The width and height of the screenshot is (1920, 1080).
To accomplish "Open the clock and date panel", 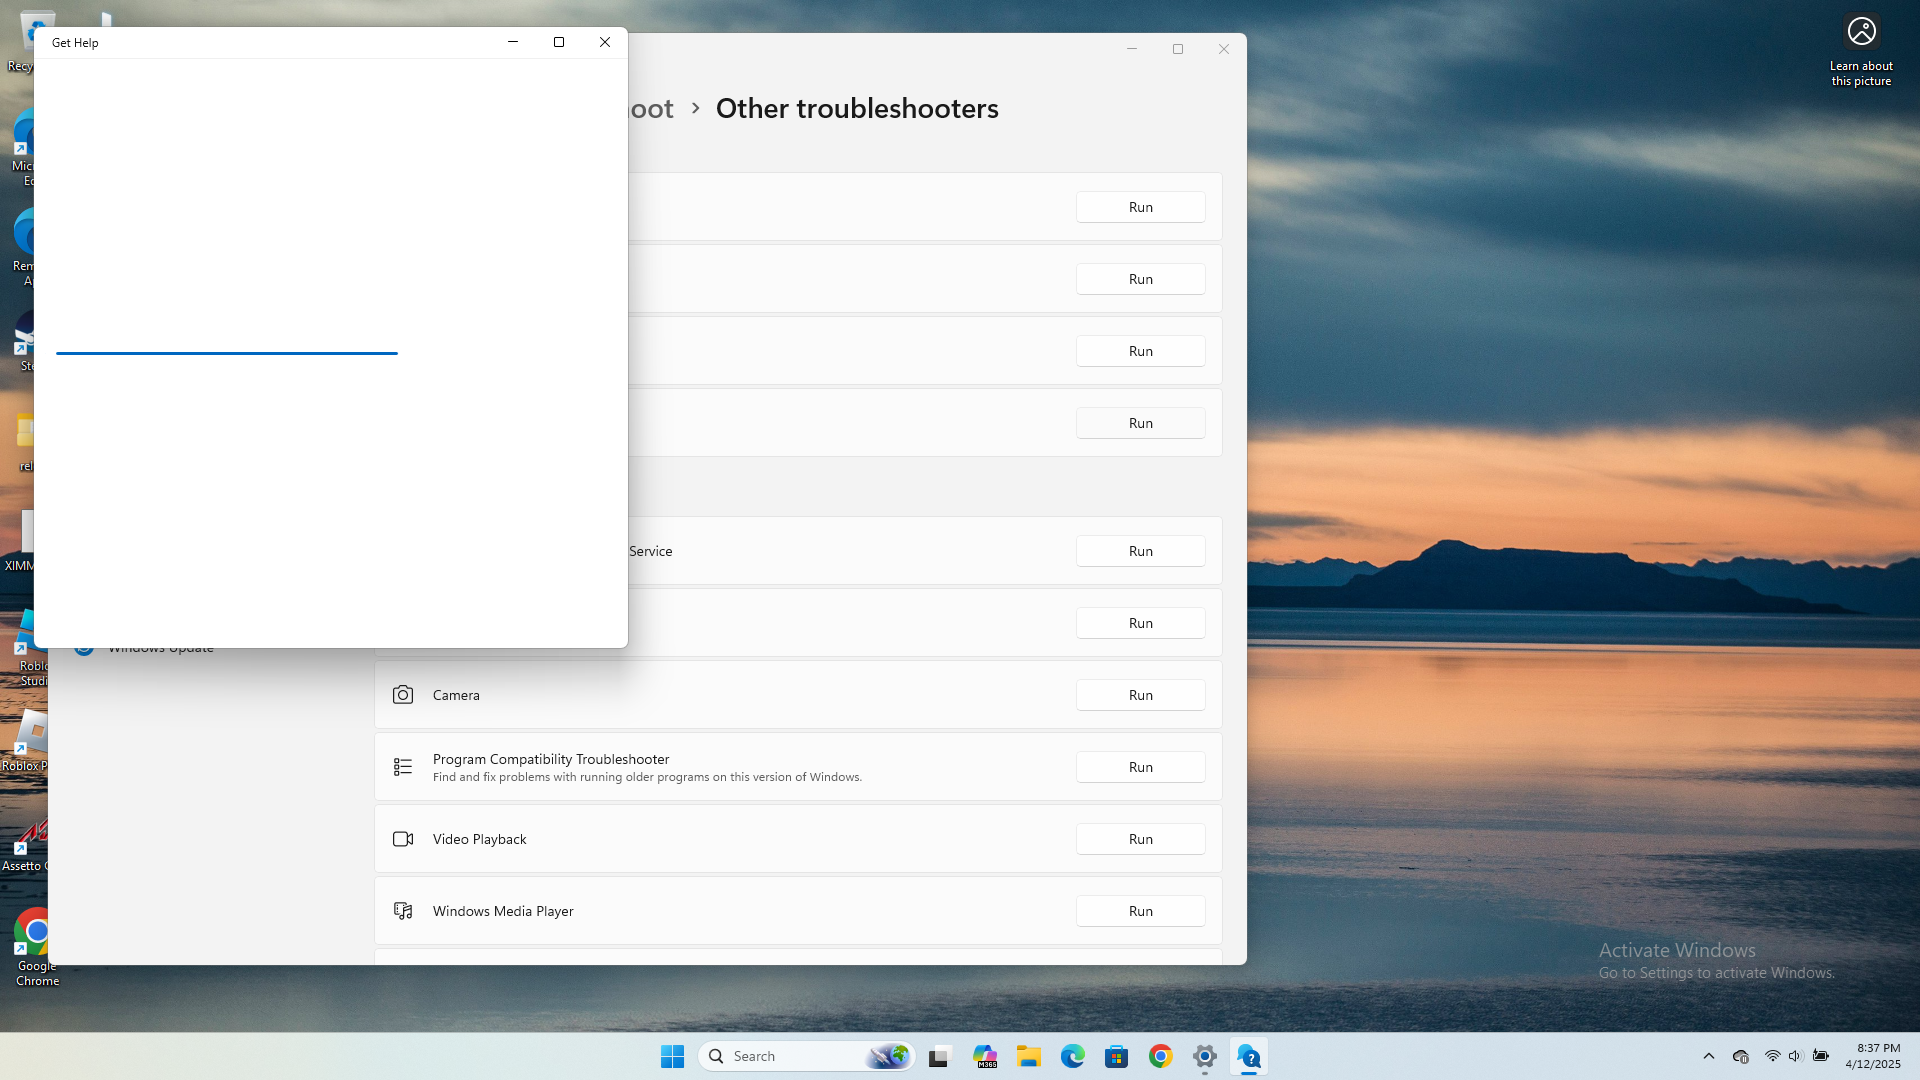I will (1873, 1056).
